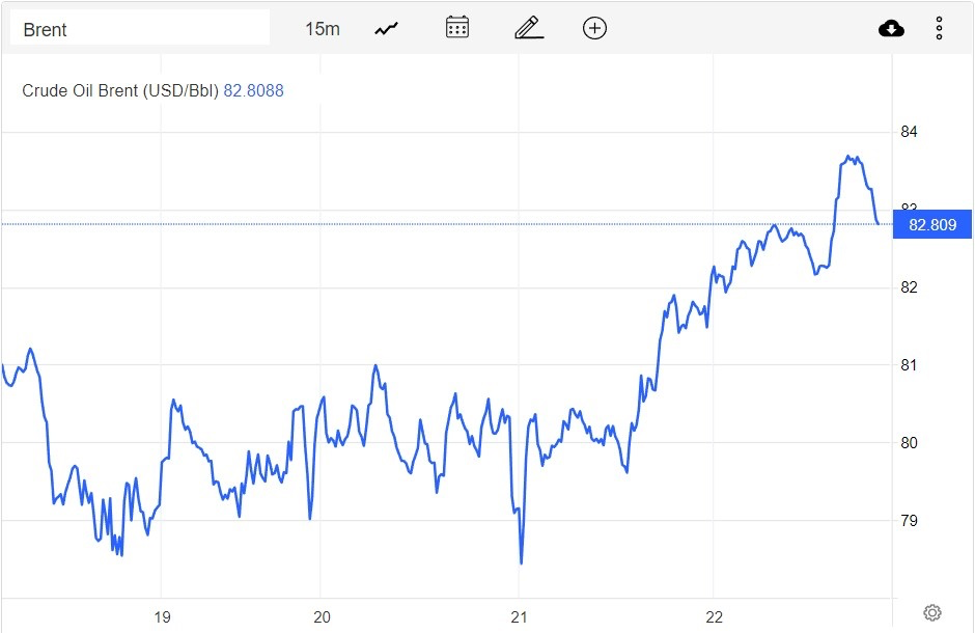Click the plus icon to add comparison
This screenshot has height=633, width=977.
pos(595,28)
